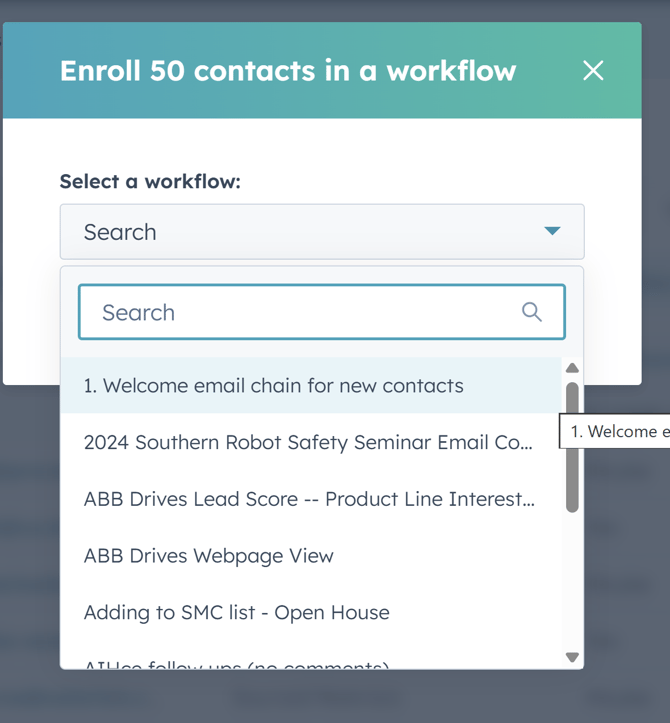This screenshot has height=723, width=670.
Task: Click the '1. Welcome e' tooltip
Action: coord(617,432)
